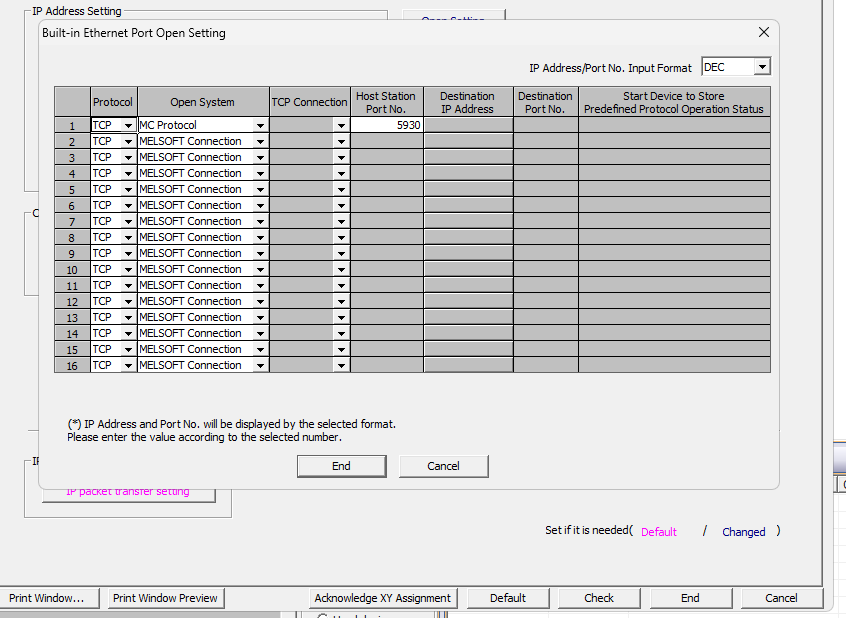Expand the Protocol dropdown in row 12

[x=128, y=302]
